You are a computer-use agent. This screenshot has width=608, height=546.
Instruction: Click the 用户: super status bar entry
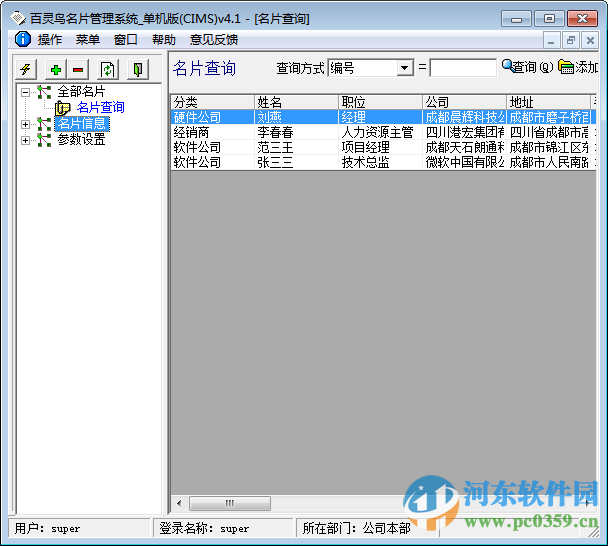(79, 528)
